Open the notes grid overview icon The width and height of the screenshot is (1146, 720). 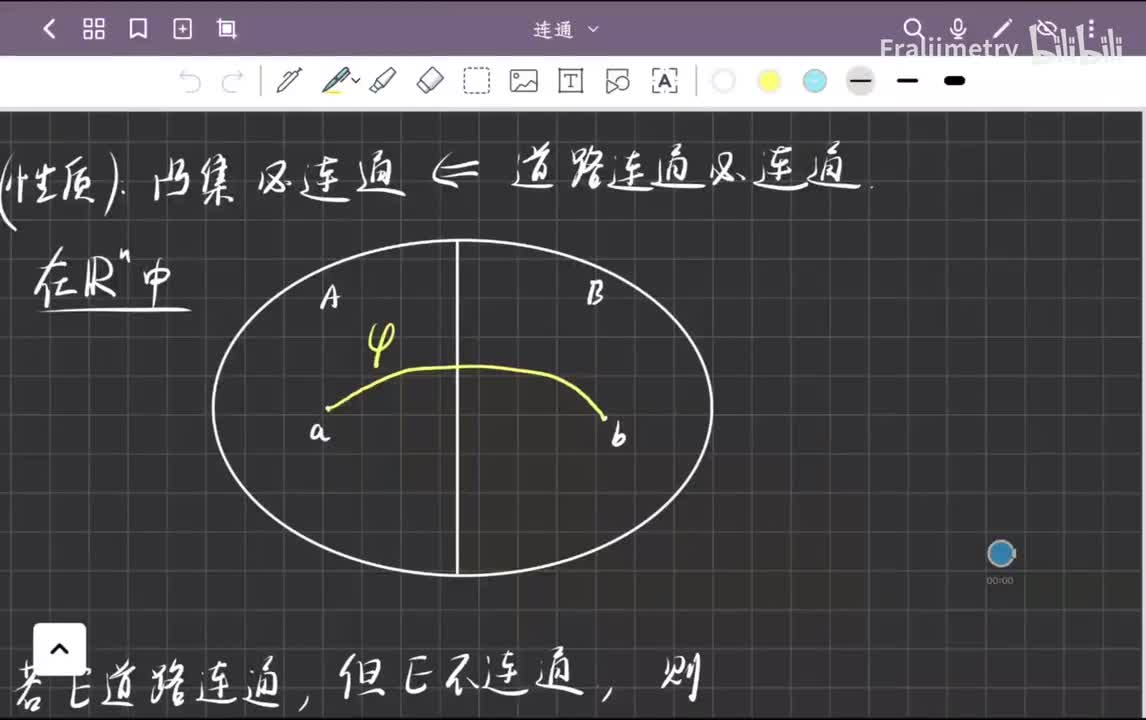[94, 29]
